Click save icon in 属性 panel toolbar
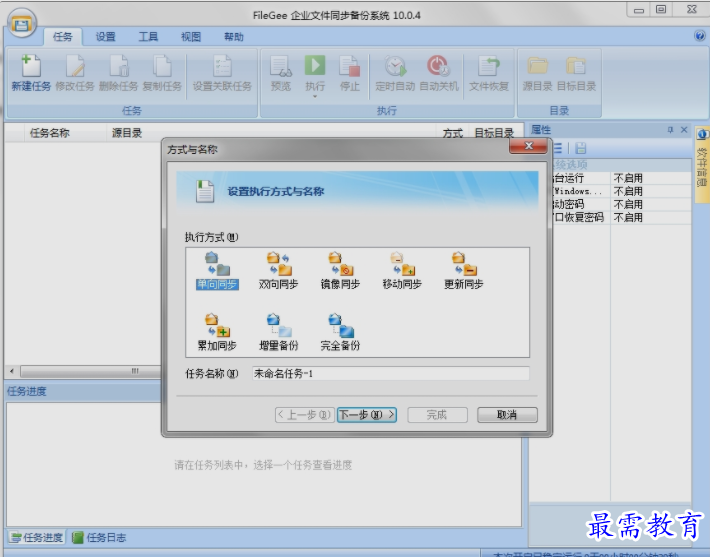 point(580,148)
